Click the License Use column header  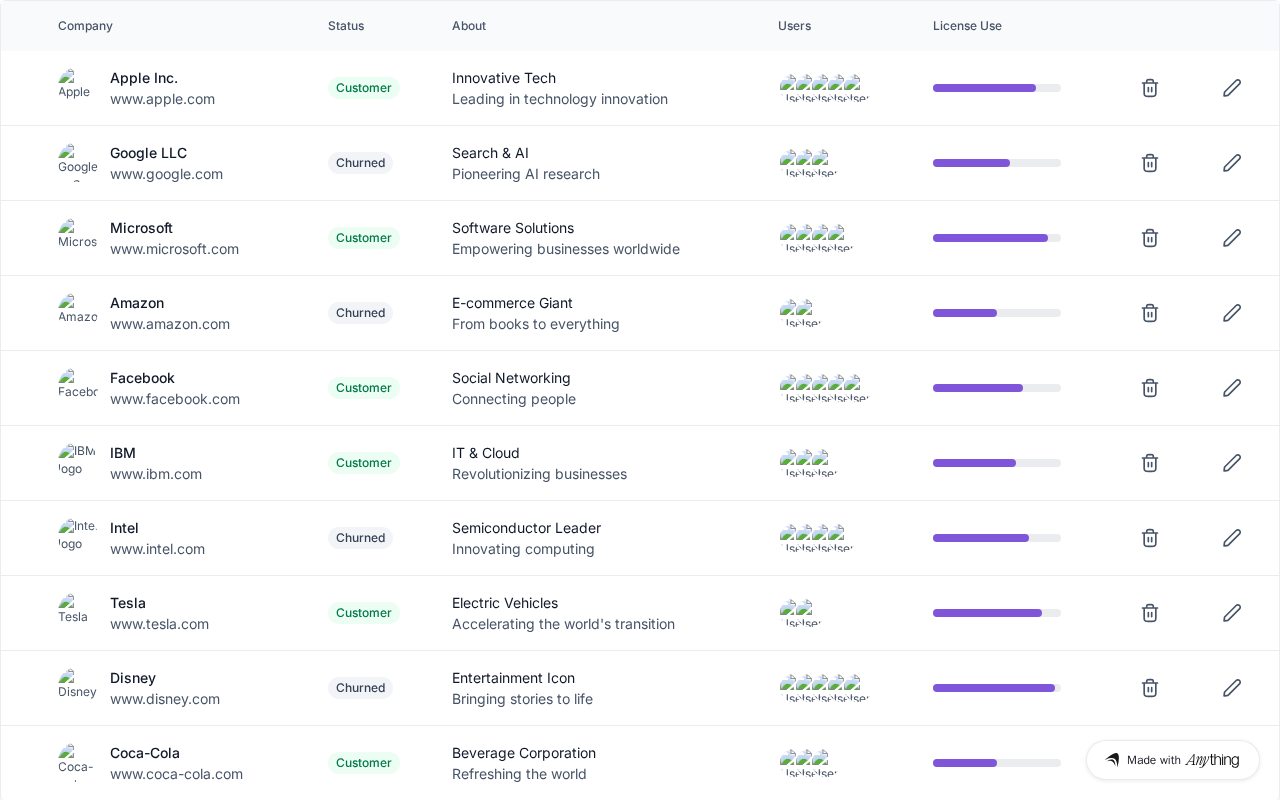point(967,26)
